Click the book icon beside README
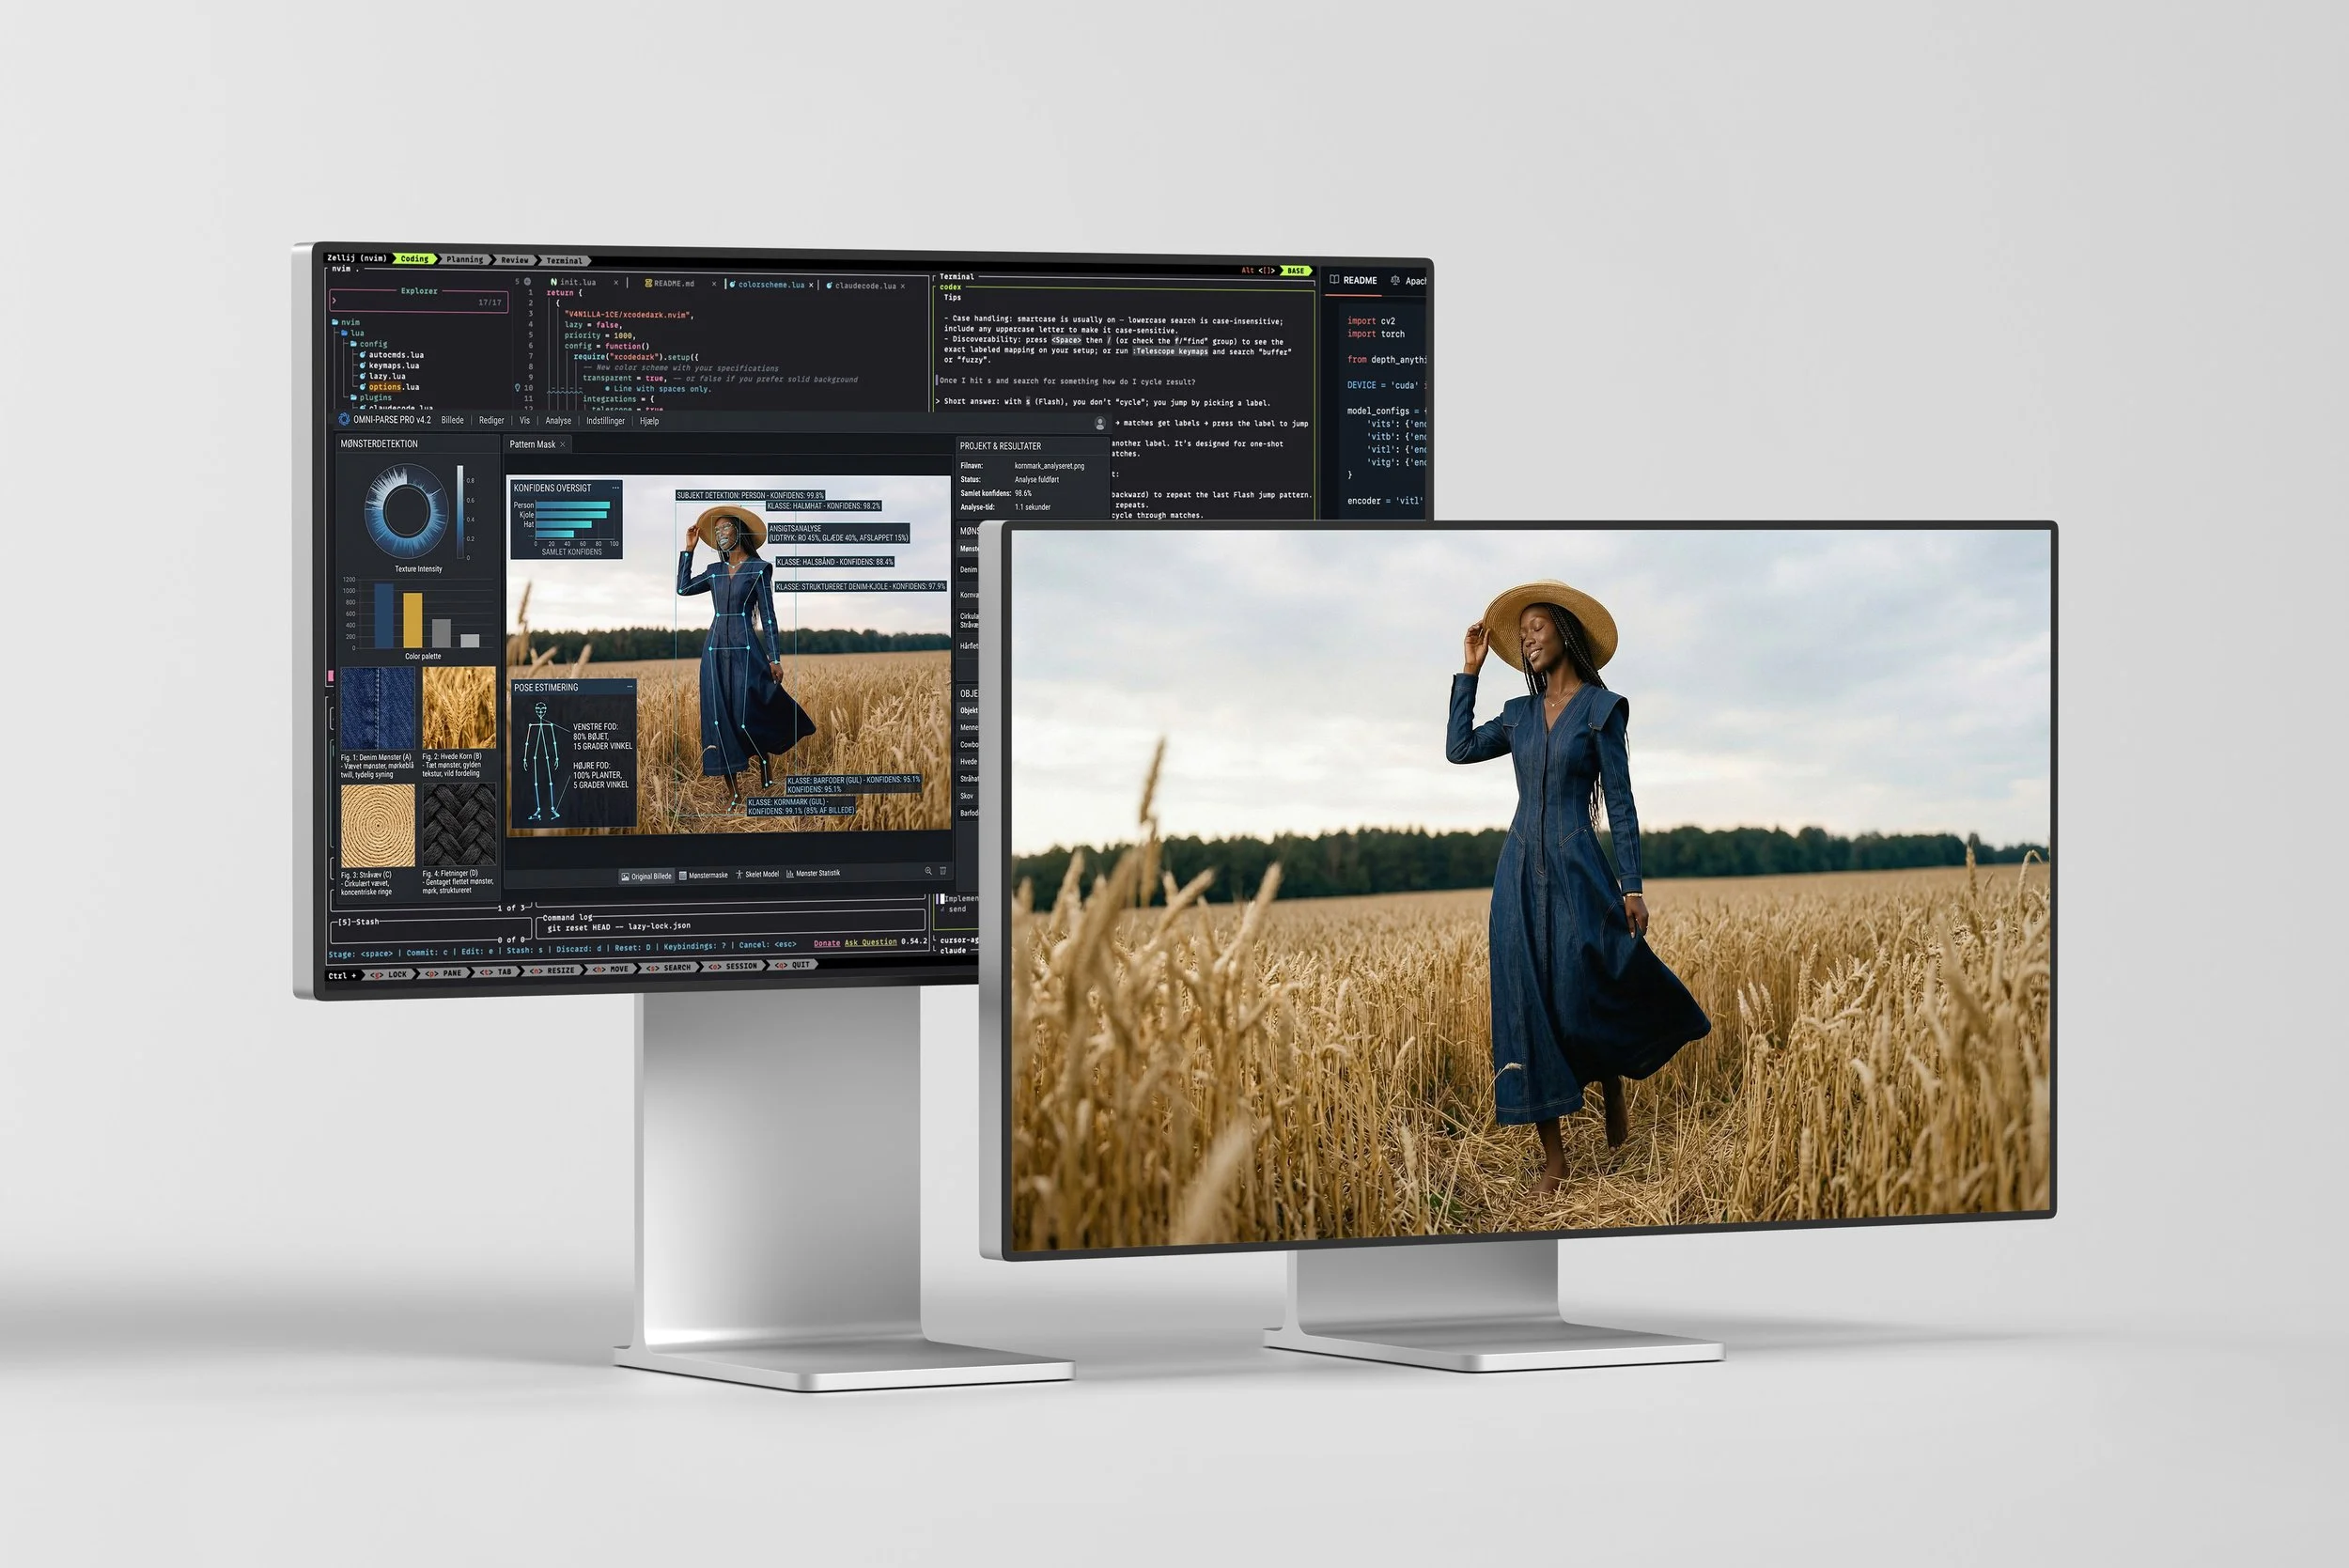 1334,280
